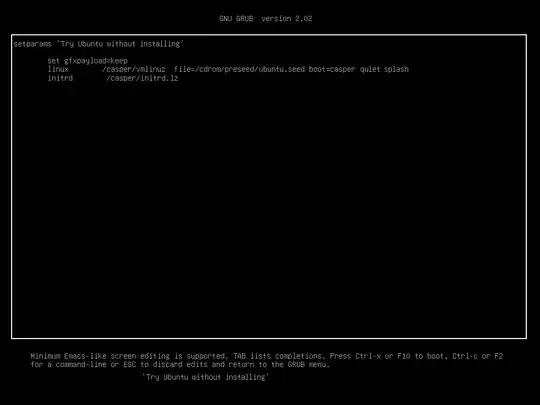The height and width of the screenshot is (405, 540).
Task: Click the 'initrd' command word
Action: click(60, 78)
